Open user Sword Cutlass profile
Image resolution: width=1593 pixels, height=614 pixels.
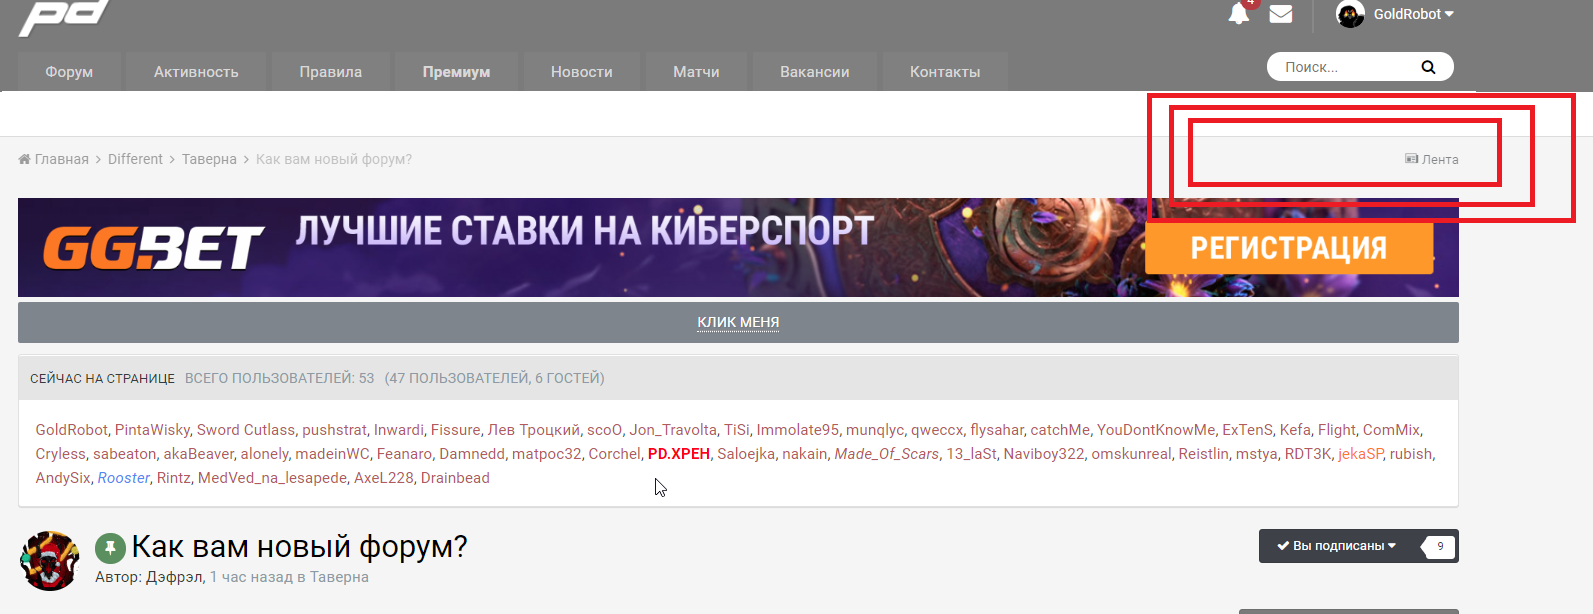(246, 430)
